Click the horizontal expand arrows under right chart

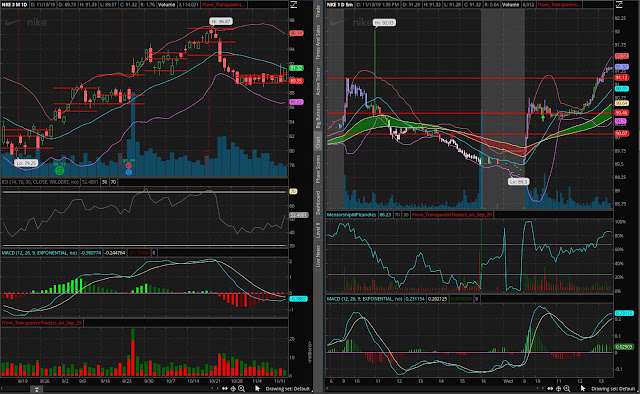click(x=550, y=388)
